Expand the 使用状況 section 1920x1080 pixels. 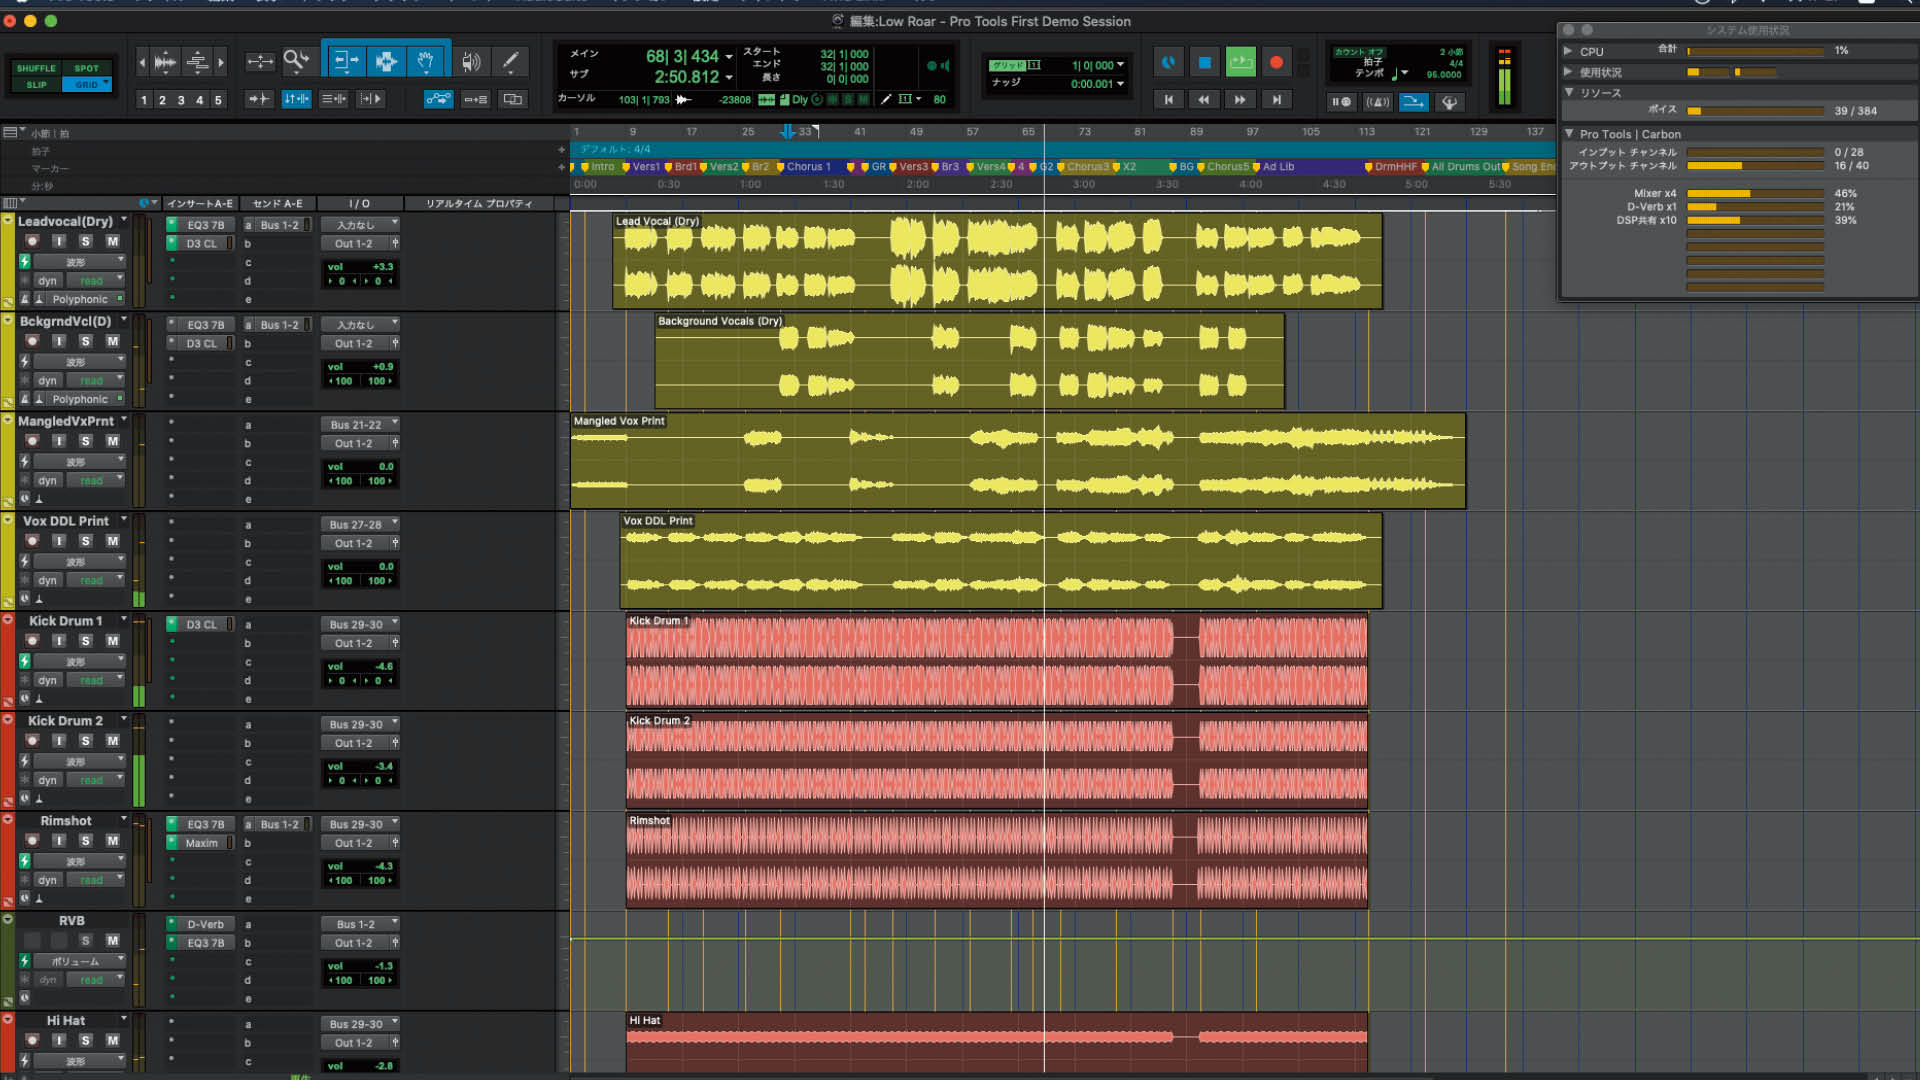[1568, 72]
